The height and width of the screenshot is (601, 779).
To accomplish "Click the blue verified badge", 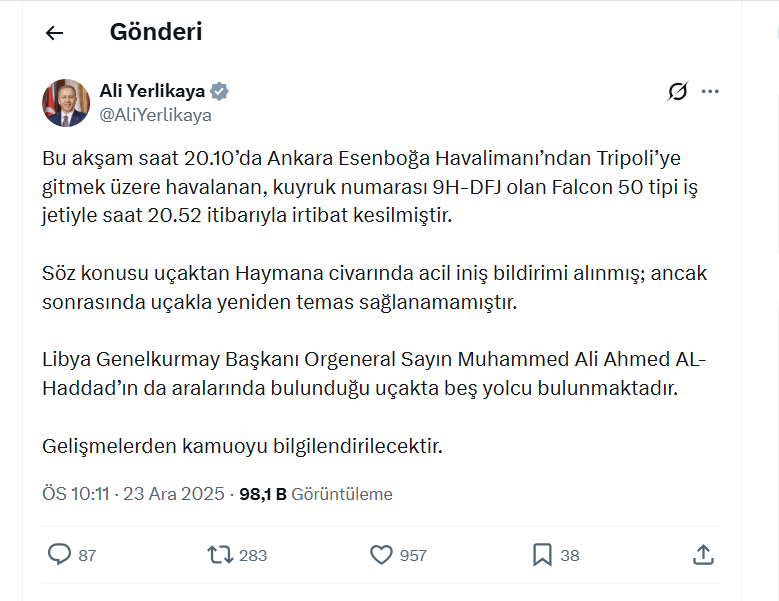I will [219, 91].
